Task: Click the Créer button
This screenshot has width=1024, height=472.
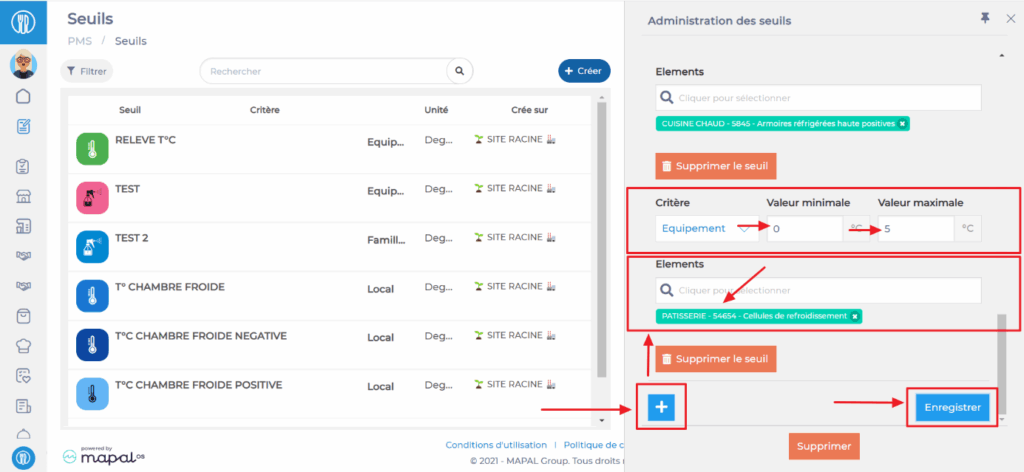Action: tap(584, 71)
